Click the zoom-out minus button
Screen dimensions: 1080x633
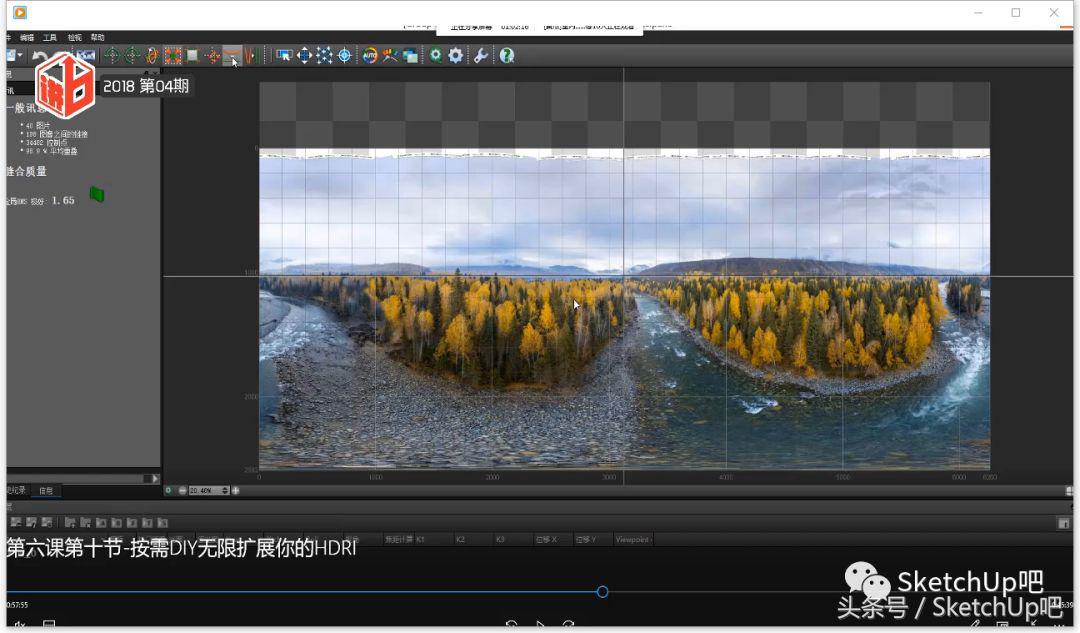click(x=182, y=490)
